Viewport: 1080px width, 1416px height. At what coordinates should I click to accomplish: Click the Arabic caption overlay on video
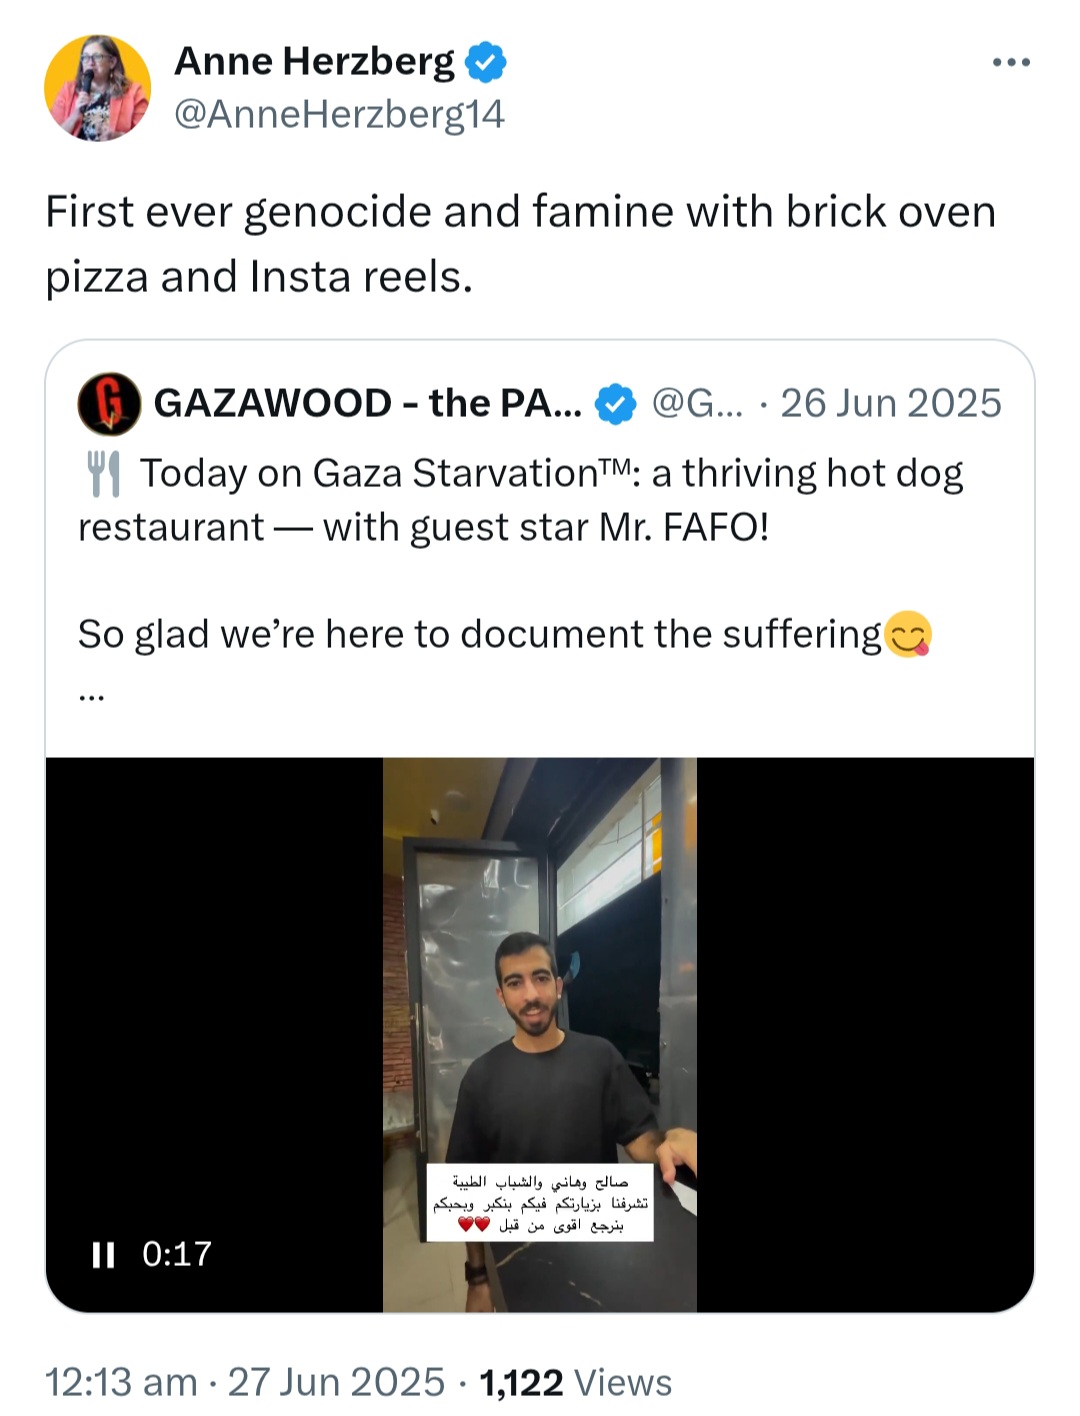(x=540, y=1202)
